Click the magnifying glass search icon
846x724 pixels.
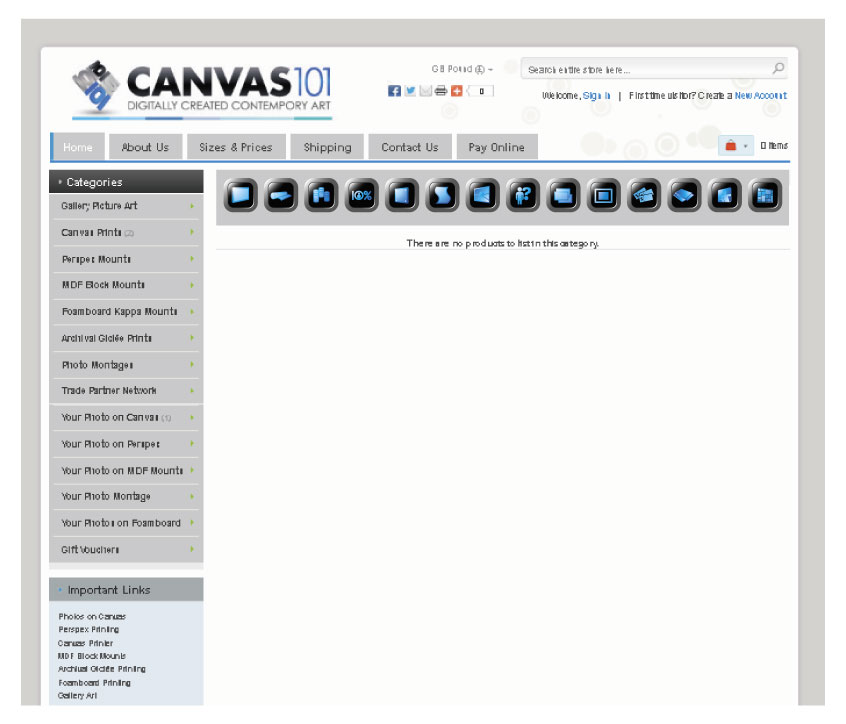(x=778, y=69)
